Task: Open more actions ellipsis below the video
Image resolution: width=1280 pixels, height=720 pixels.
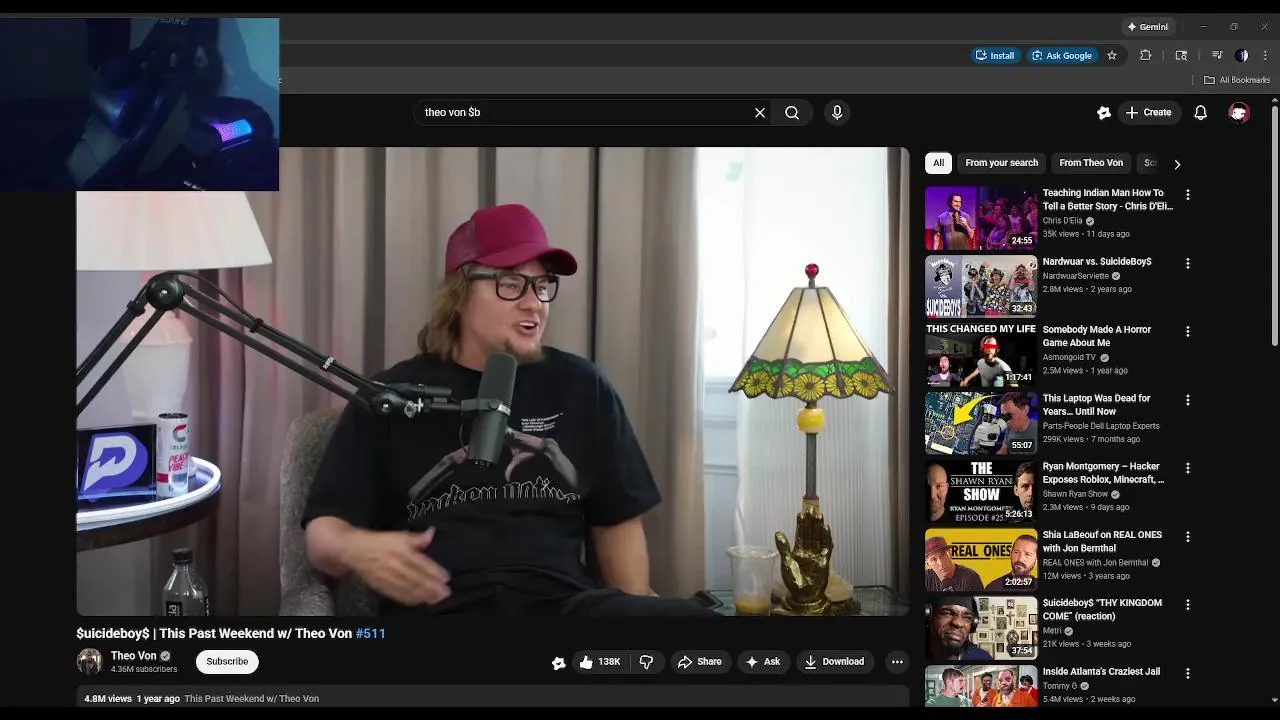Action: (897, 662)
